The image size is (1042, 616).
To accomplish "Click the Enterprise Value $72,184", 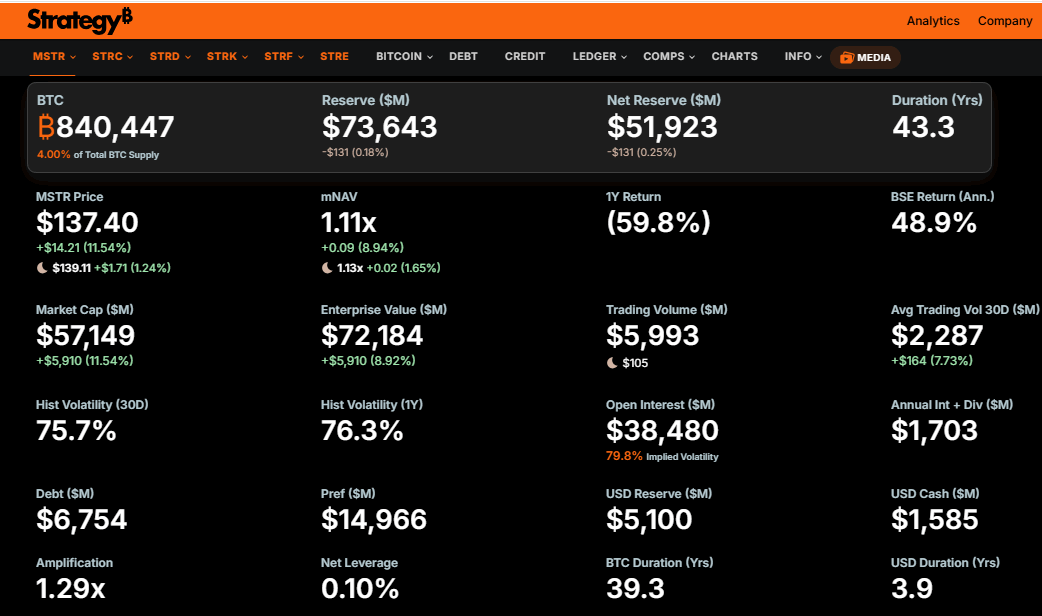I will pos(371,335).
